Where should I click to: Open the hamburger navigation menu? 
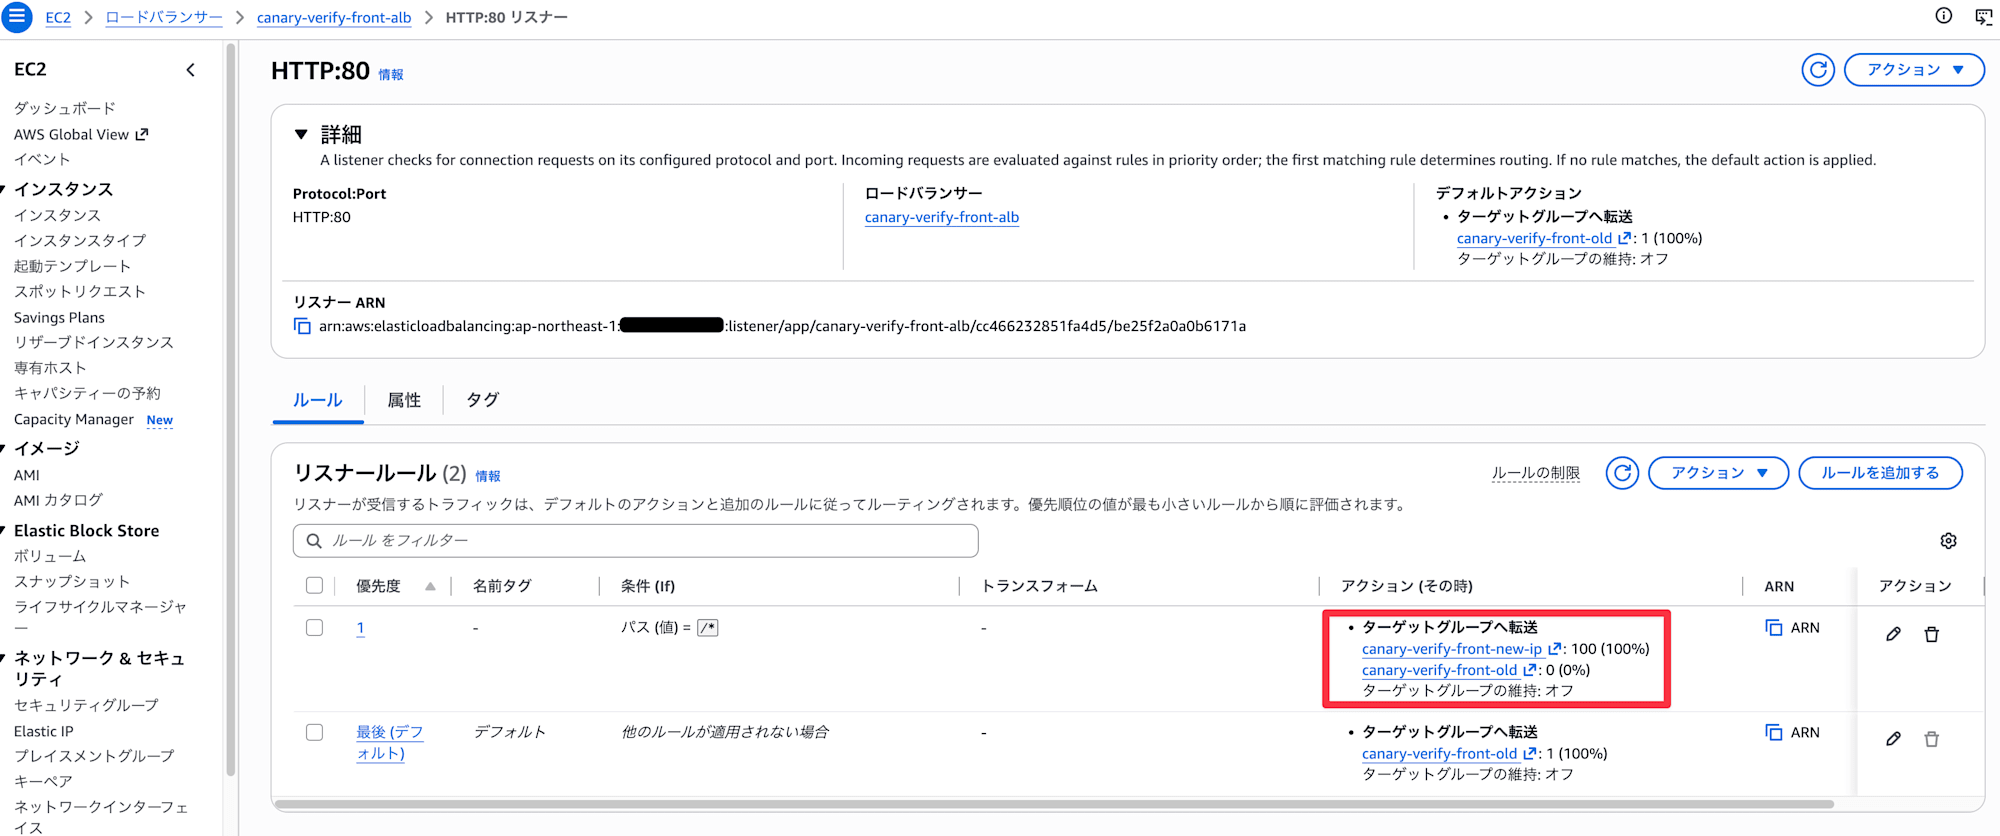tap(17, 17)
